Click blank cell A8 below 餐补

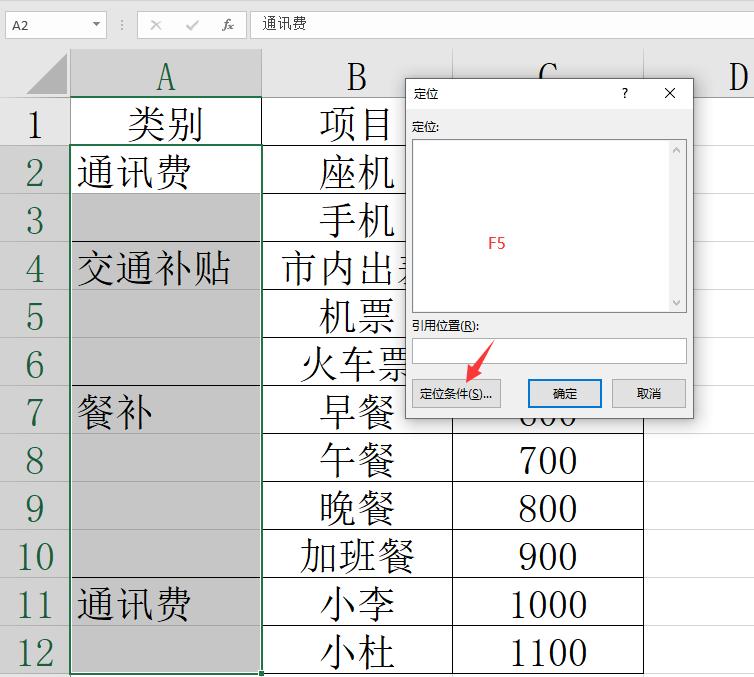[166, 458]
